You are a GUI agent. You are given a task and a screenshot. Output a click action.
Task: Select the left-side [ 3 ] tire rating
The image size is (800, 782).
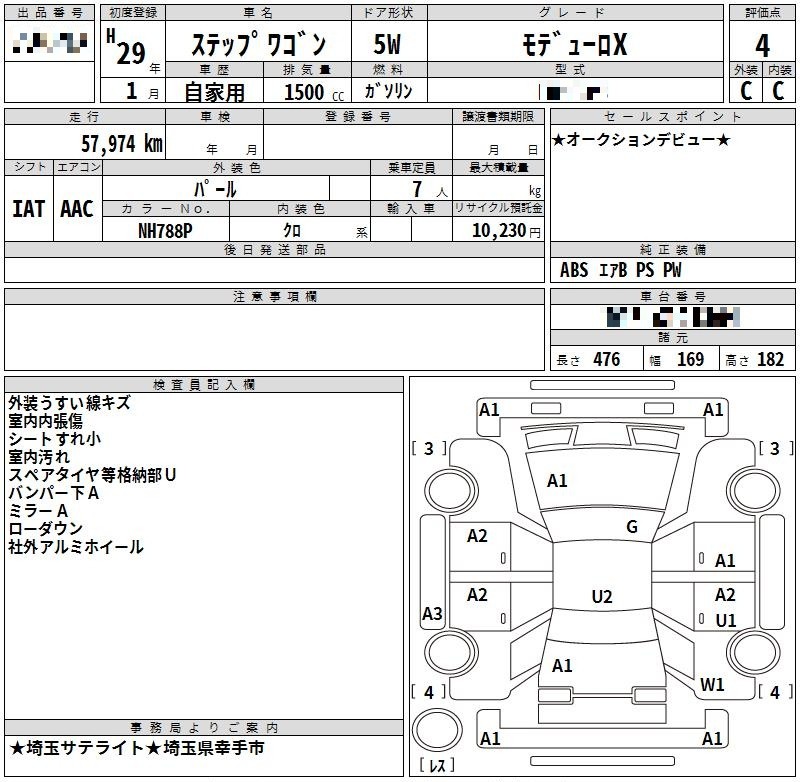click(x=429, y=449)
